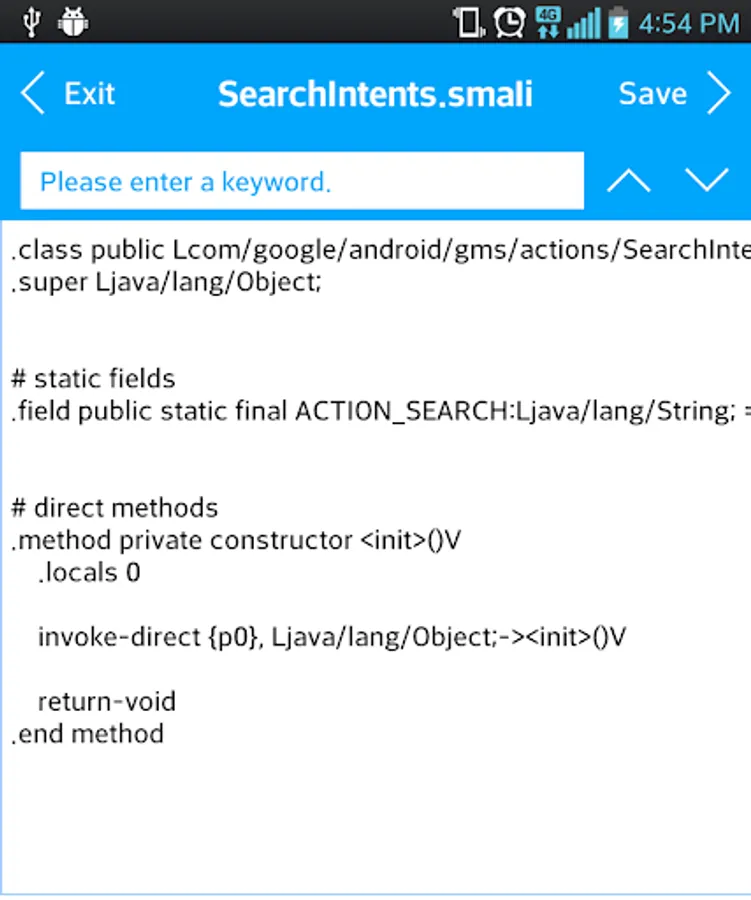The image size is (751, 900).
Task: Place cursor on the .locals 0 line
Action: click(x=89, y=572)
